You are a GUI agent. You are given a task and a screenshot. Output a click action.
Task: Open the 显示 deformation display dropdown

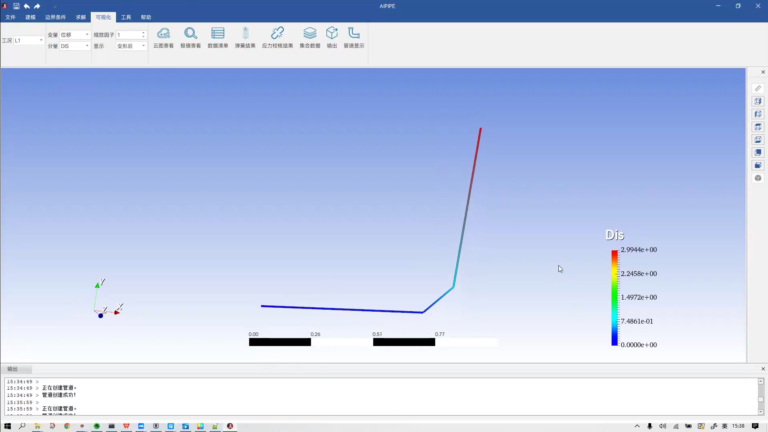pos(131,46)
